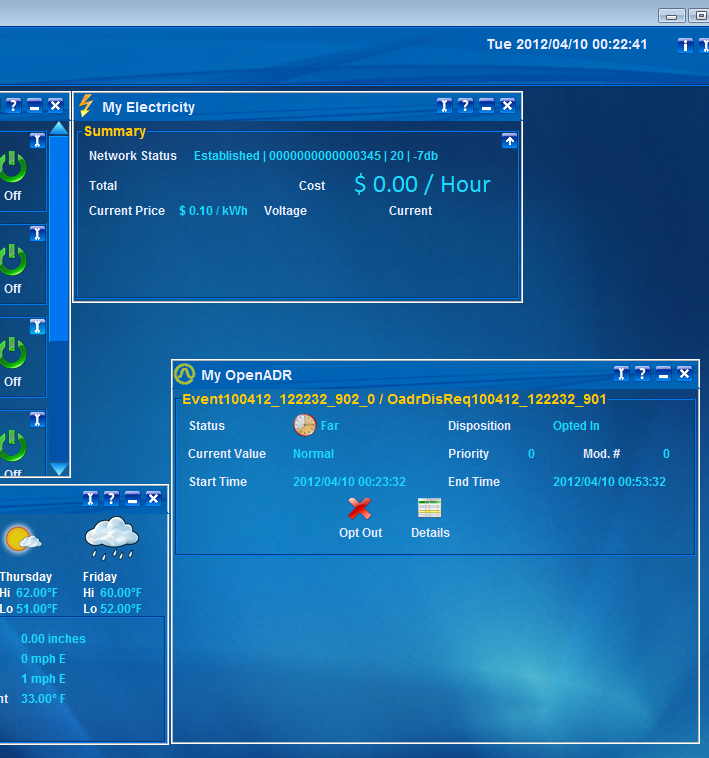Click device list scroll up arrow
This screenshot has height=758, width=709.
pyautogui.click(x=59, y=128)
